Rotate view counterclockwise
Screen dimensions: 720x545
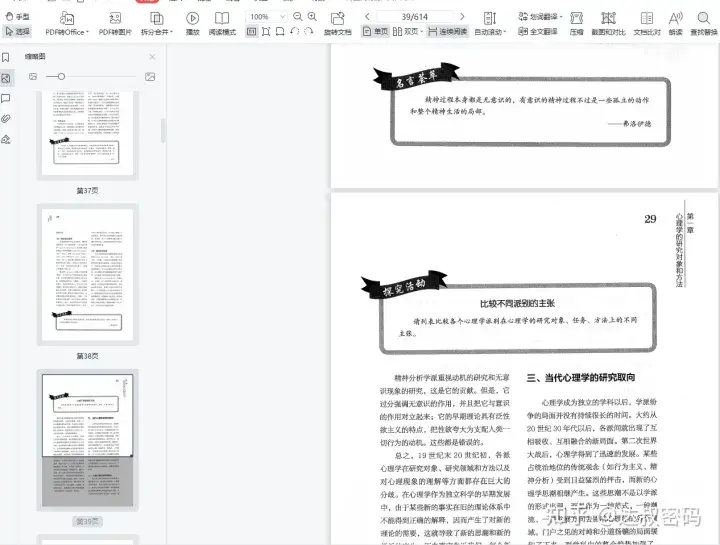click(x=295, y=31)
